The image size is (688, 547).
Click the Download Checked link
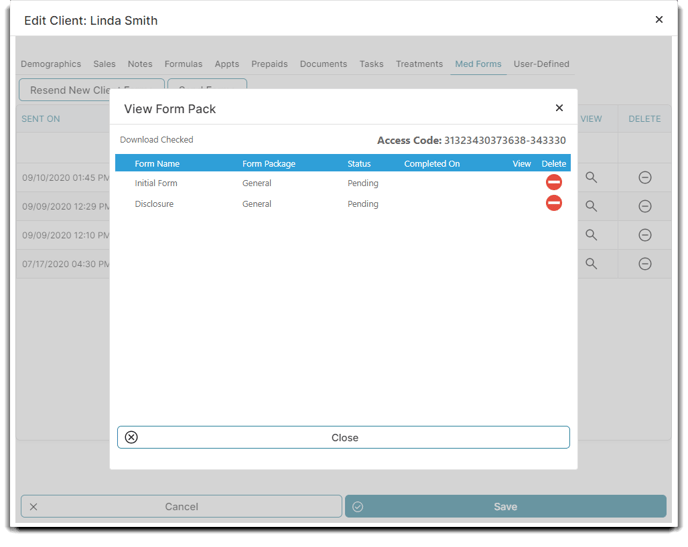(157, 140)
